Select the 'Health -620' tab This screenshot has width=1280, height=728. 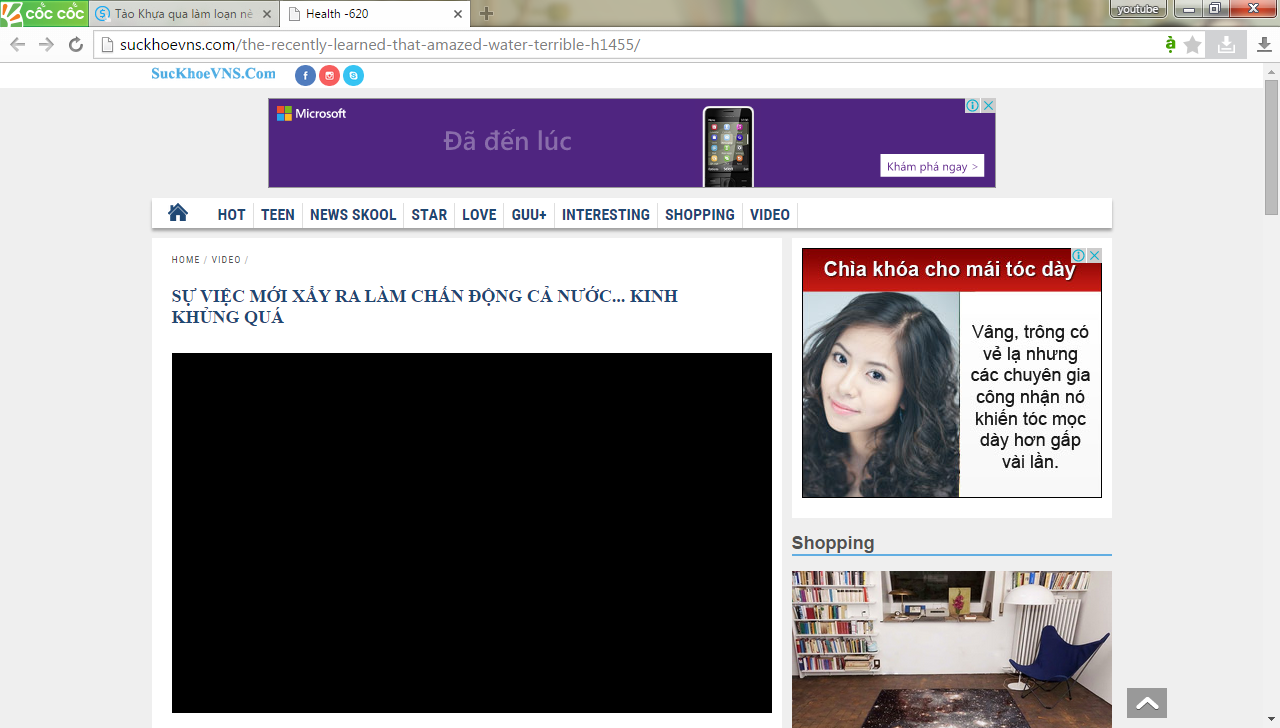[x=375, y=14]
